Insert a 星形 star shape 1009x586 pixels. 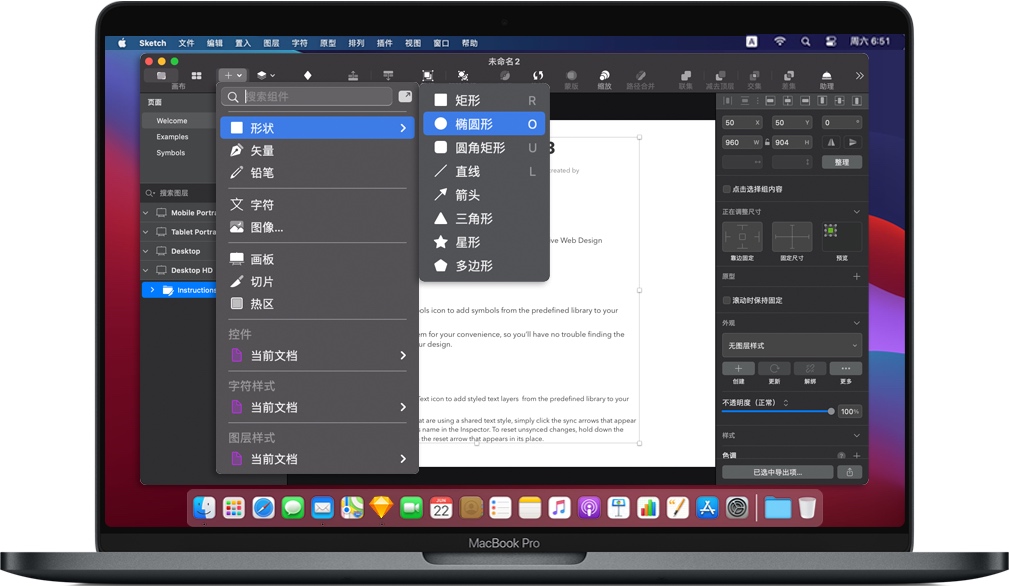tap(484, 243)
